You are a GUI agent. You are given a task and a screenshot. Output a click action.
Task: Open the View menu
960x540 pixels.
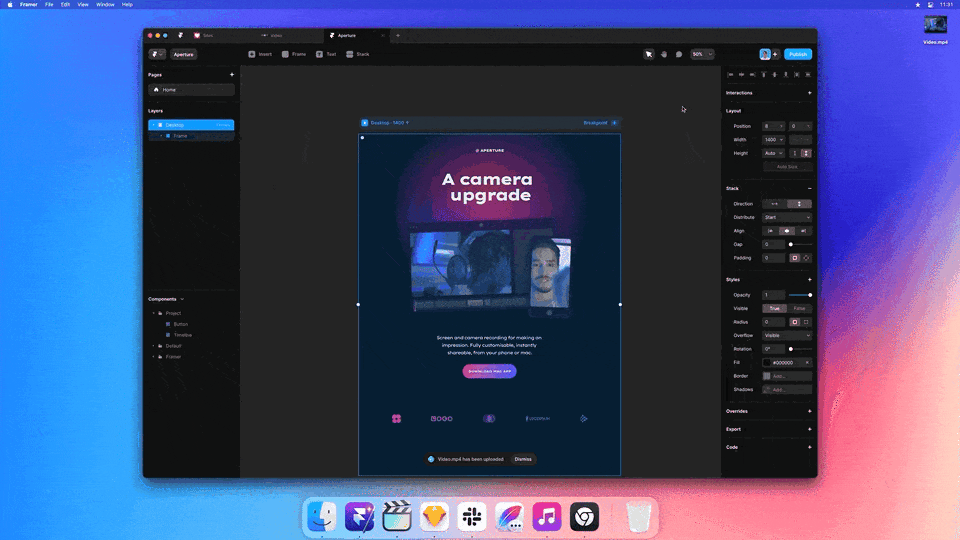pos(83,4)
